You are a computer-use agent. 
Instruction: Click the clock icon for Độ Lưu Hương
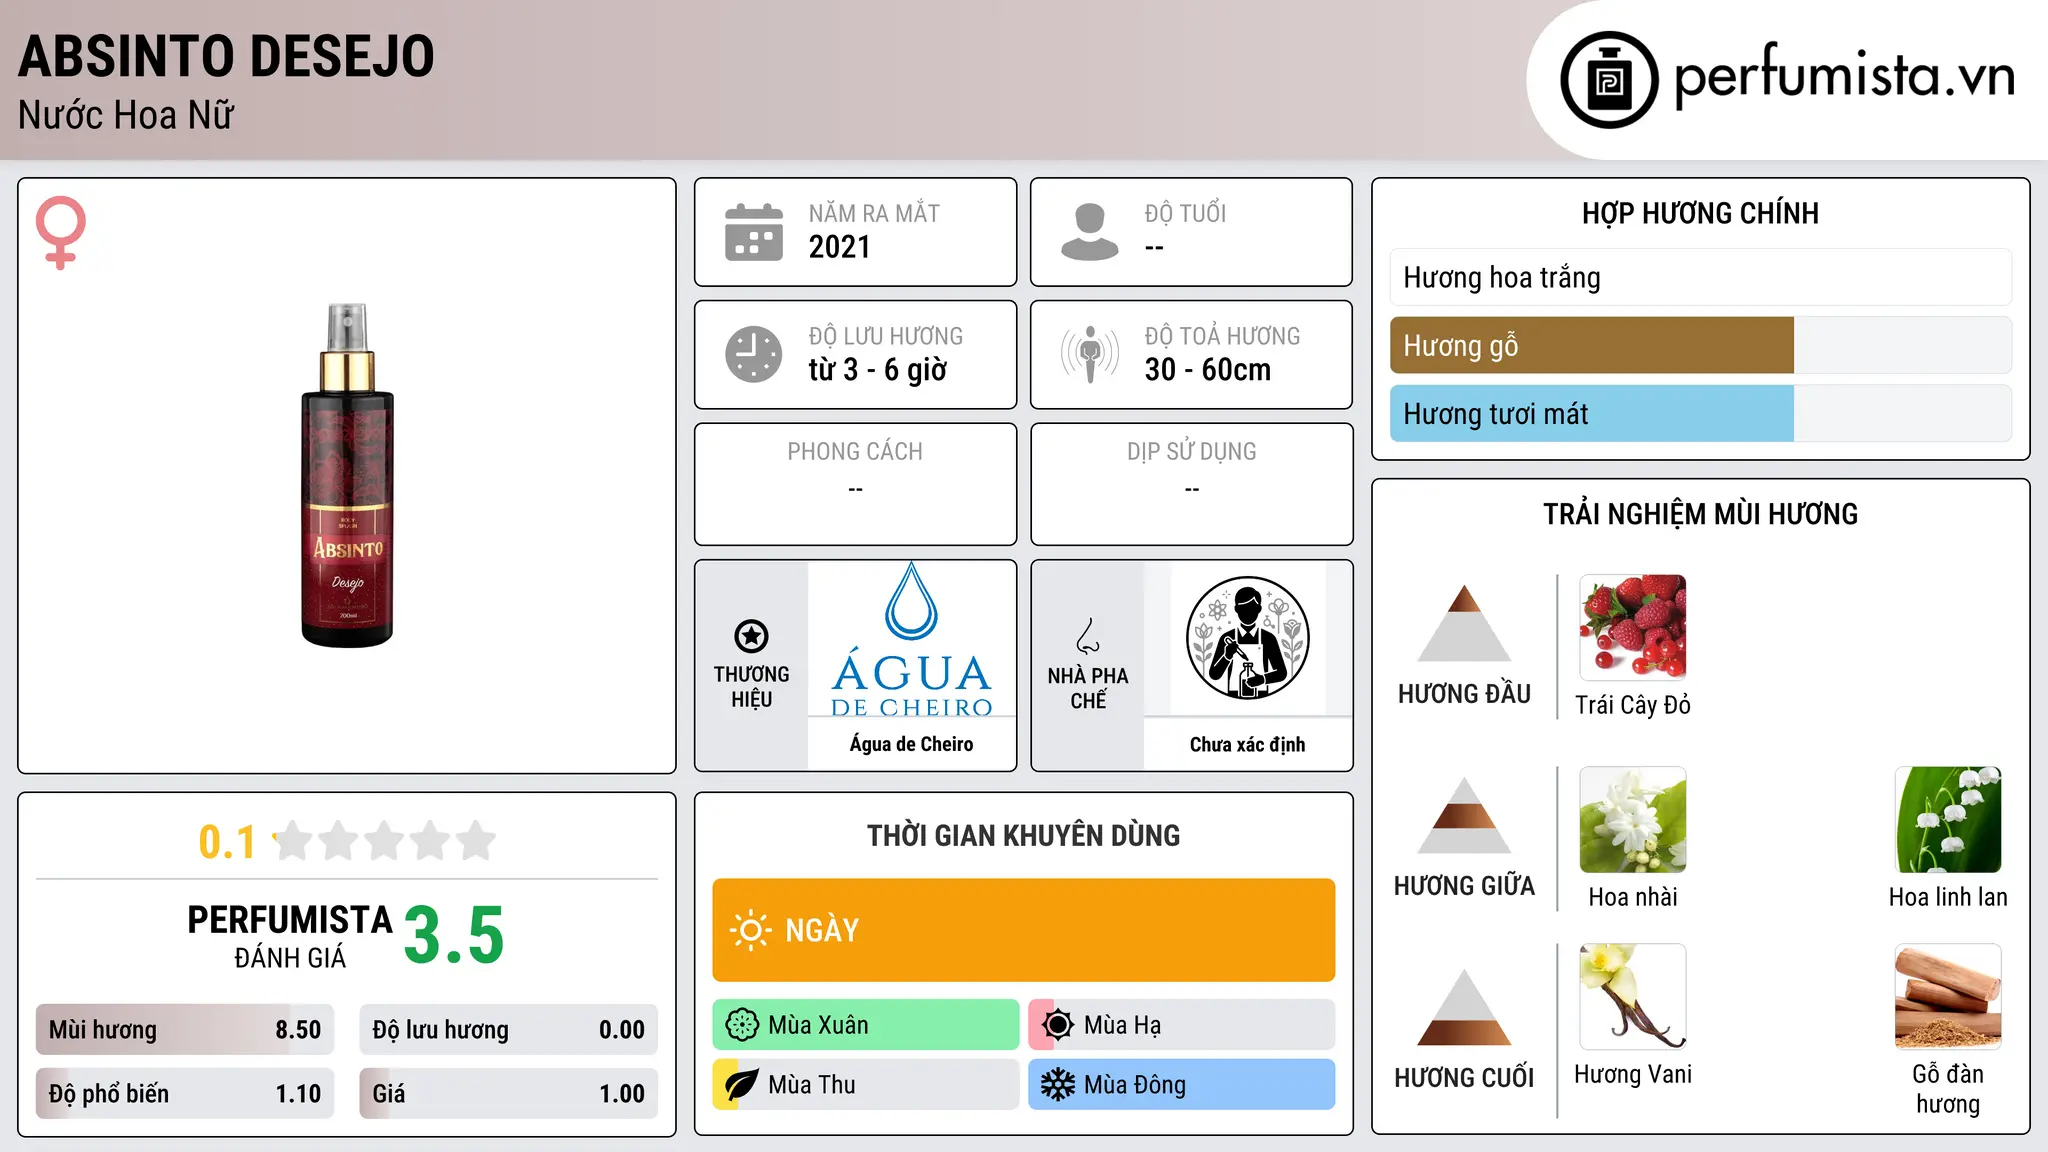tap(754, 354)
